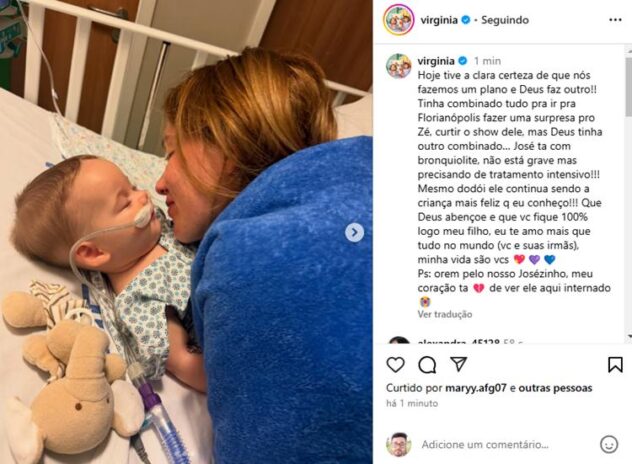
Task: Share post with paper plane icon
Action: pyautogui.click(x=458, y=364)
